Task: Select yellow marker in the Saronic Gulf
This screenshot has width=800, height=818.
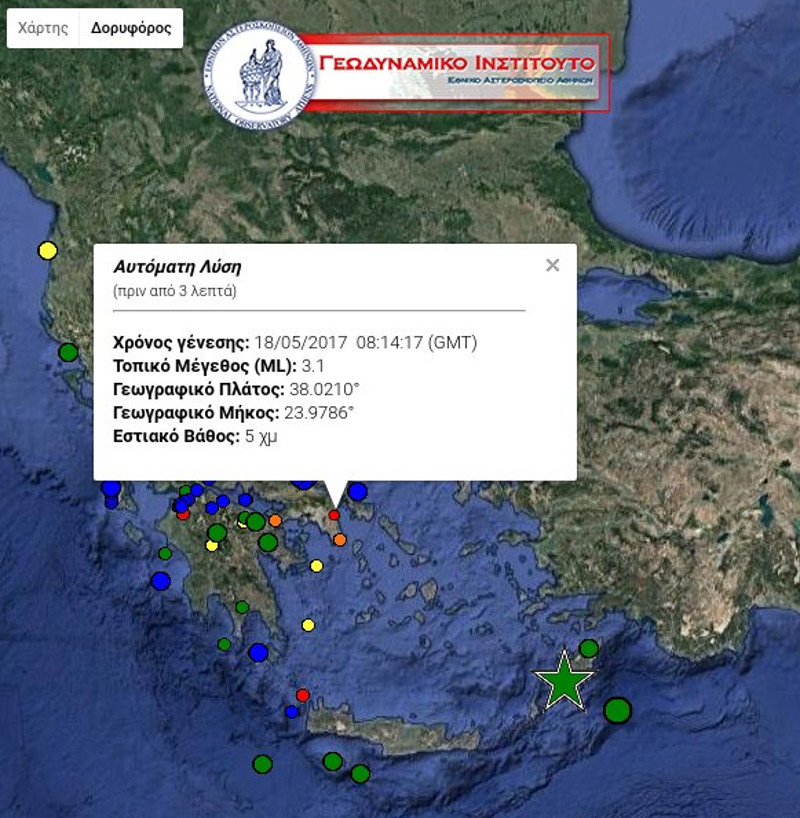Action: [316, 566]
